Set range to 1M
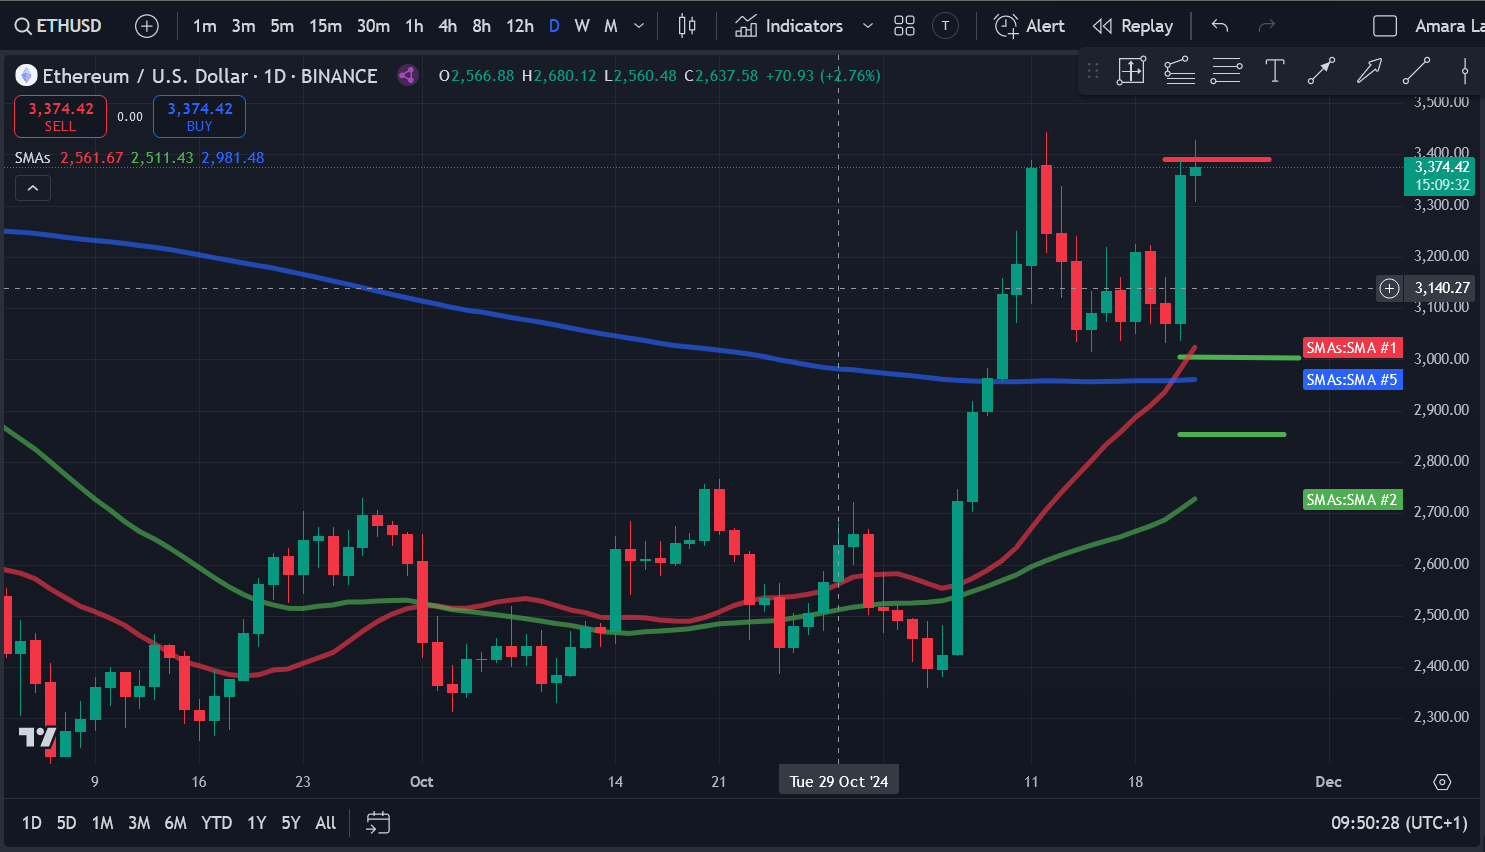The height and width of the screenshot is (852, 1485). [x=102, y=823]
